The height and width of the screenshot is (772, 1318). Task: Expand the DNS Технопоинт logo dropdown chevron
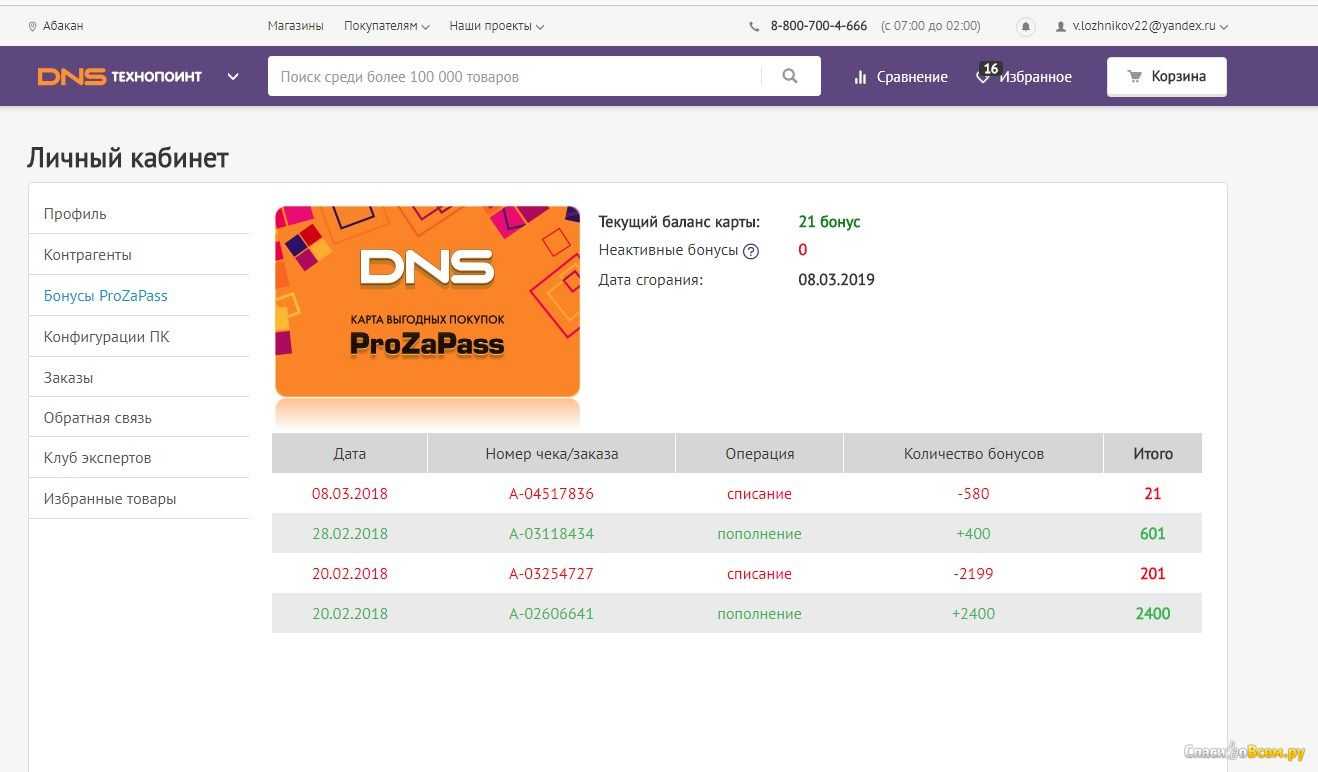point(233,76)
